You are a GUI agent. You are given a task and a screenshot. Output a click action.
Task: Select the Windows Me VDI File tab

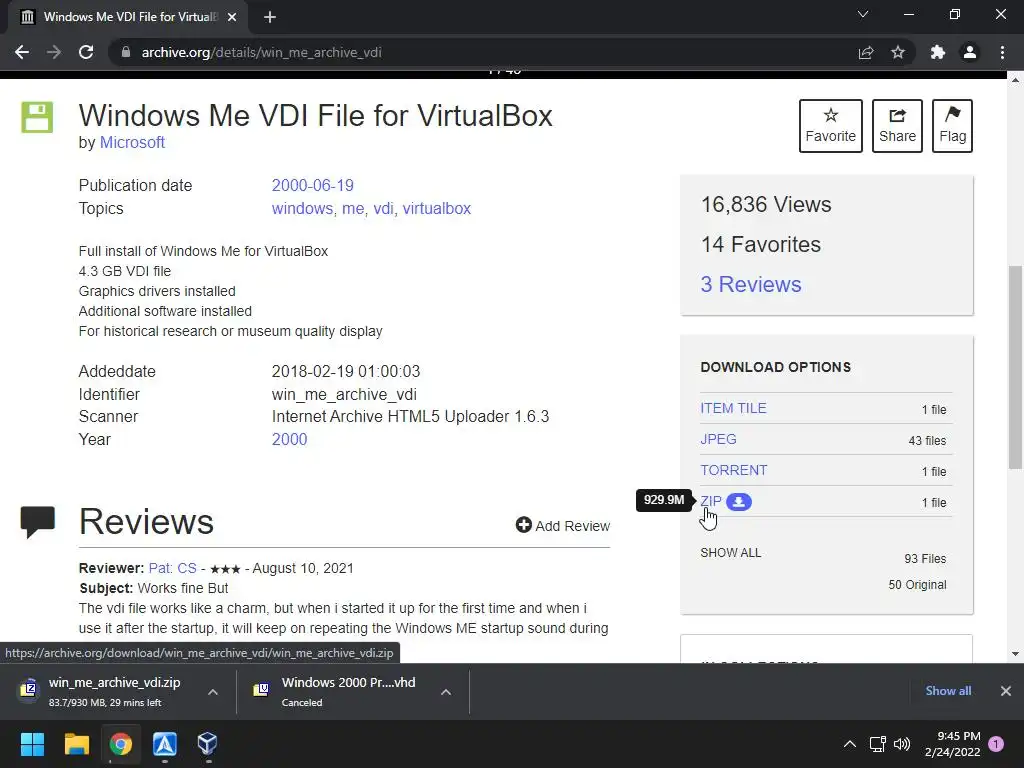pos(127,17)
